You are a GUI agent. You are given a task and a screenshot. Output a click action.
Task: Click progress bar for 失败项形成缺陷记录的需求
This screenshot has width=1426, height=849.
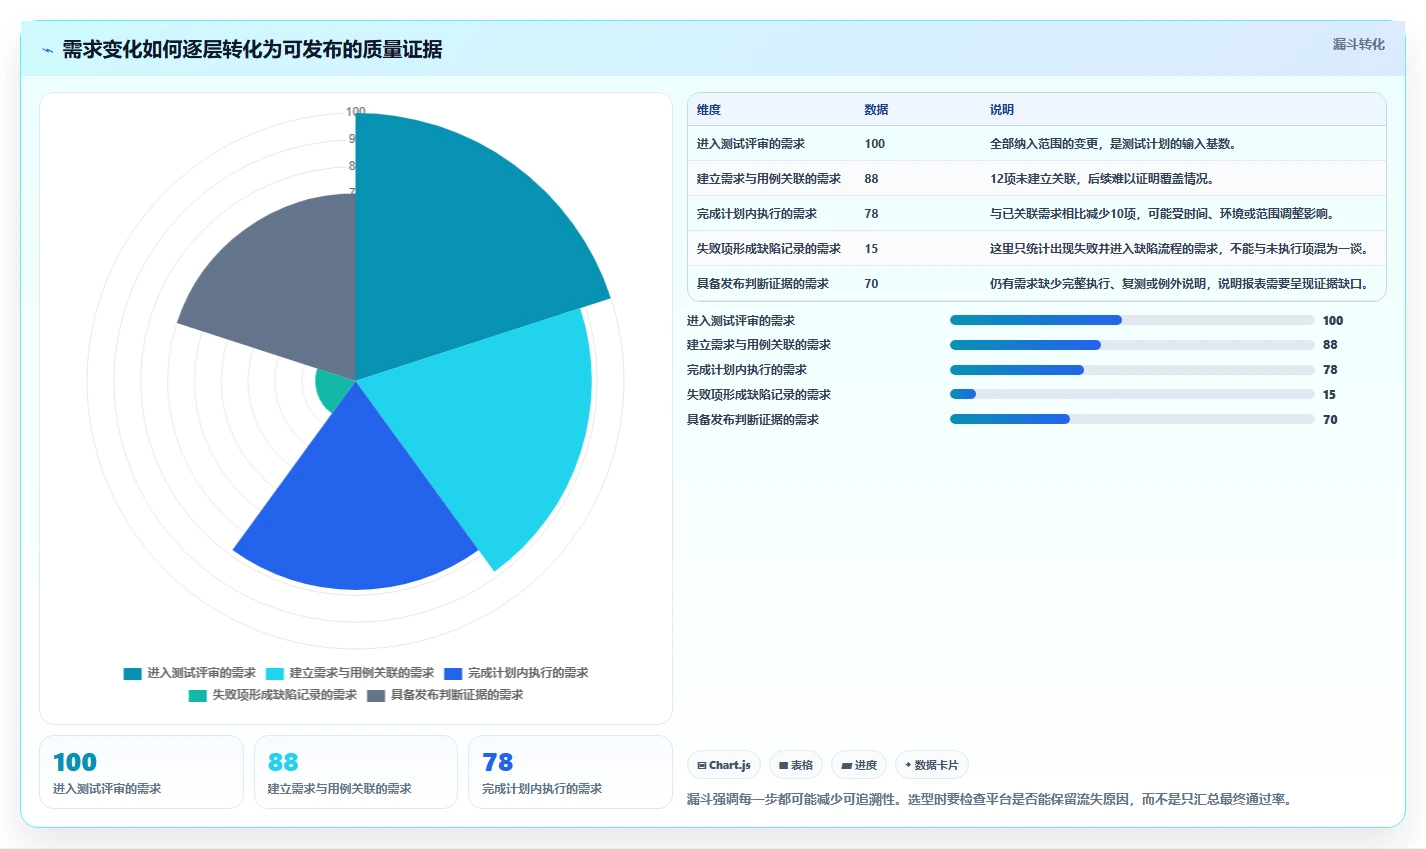click(1132, 395)
